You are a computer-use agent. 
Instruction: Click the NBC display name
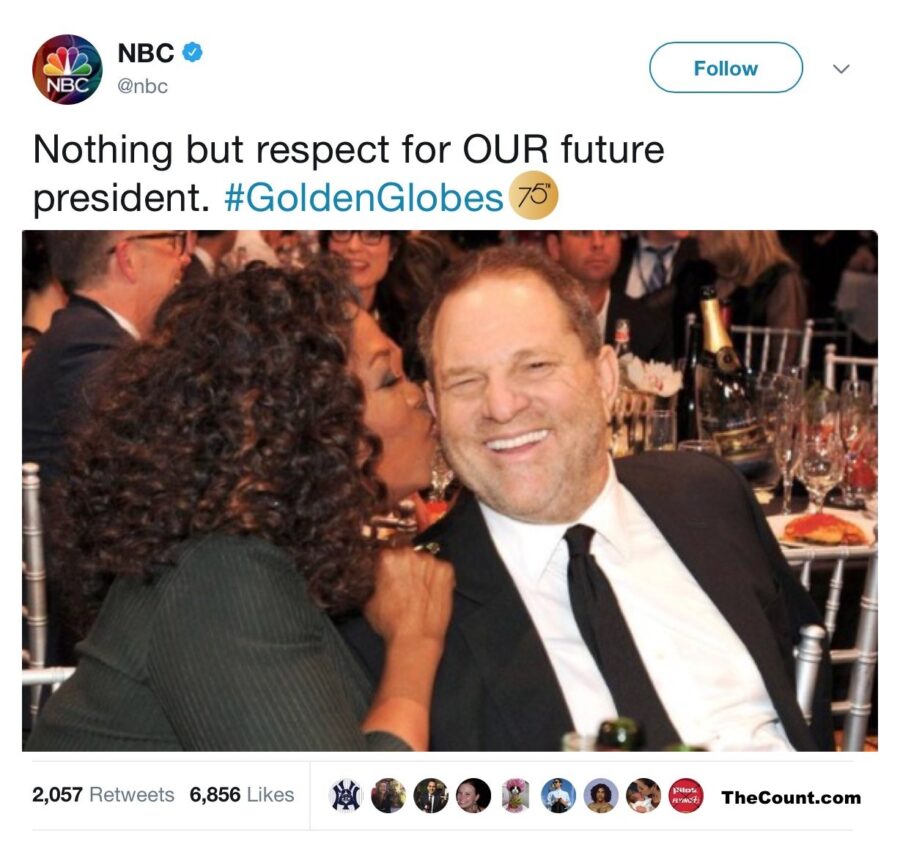tap(146, 54)
